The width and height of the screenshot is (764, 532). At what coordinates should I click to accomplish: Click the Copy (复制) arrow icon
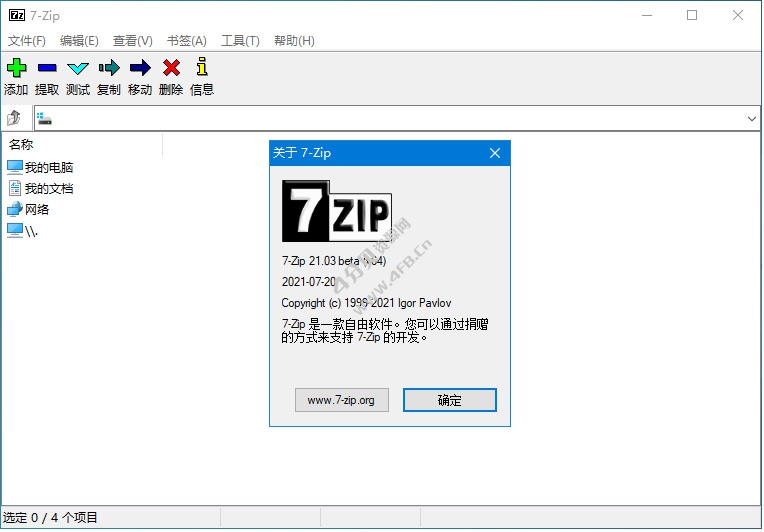point(109,68)
